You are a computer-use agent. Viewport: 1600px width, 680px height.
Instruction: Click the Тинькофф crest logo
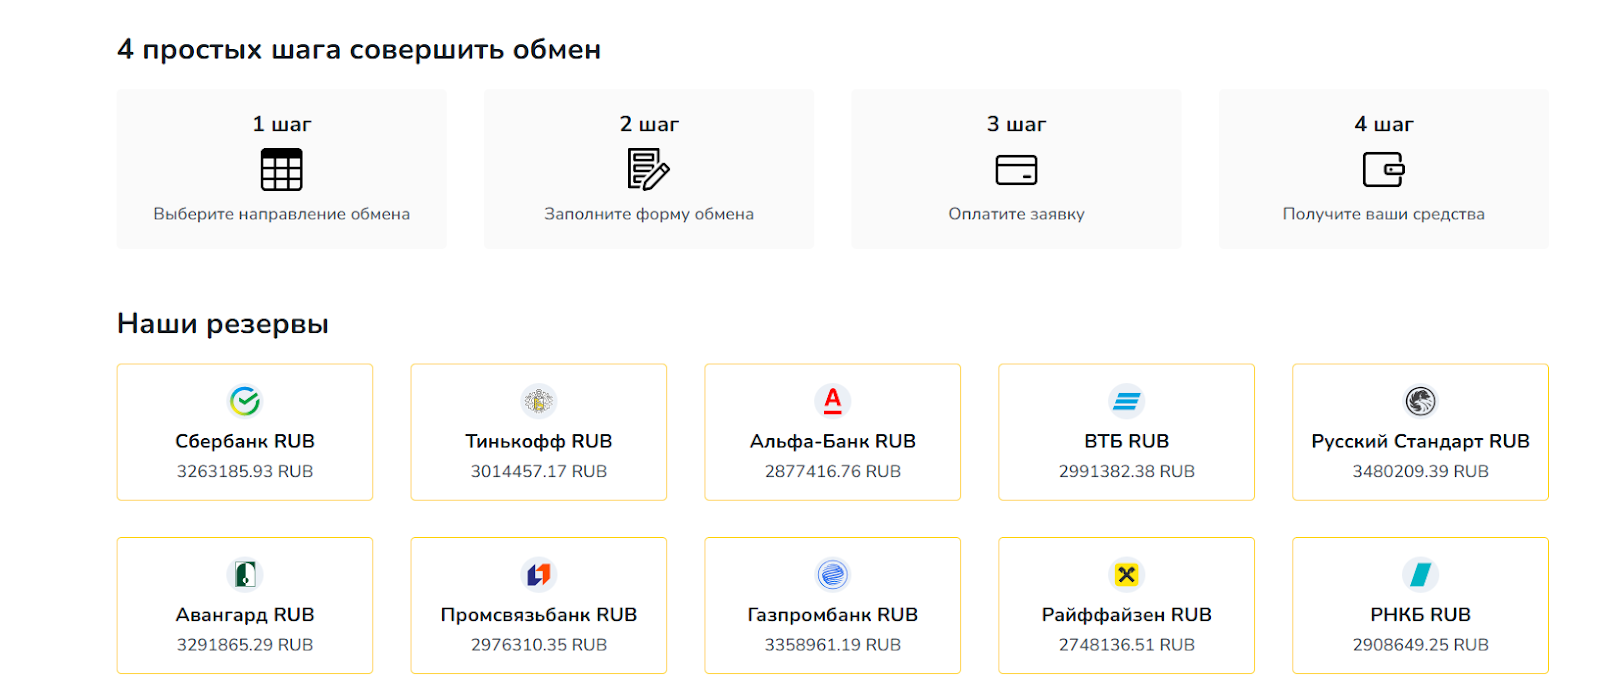tap(539, 401)
